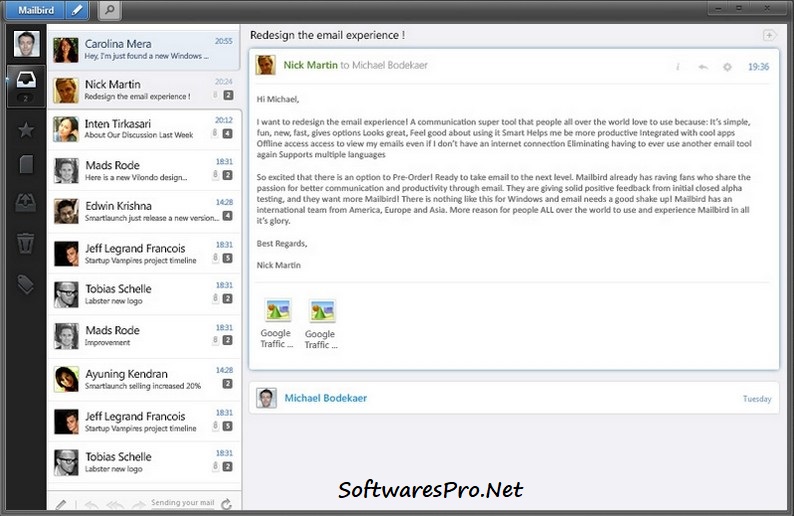Select the Carolina Mera conversation

(144, 50)
